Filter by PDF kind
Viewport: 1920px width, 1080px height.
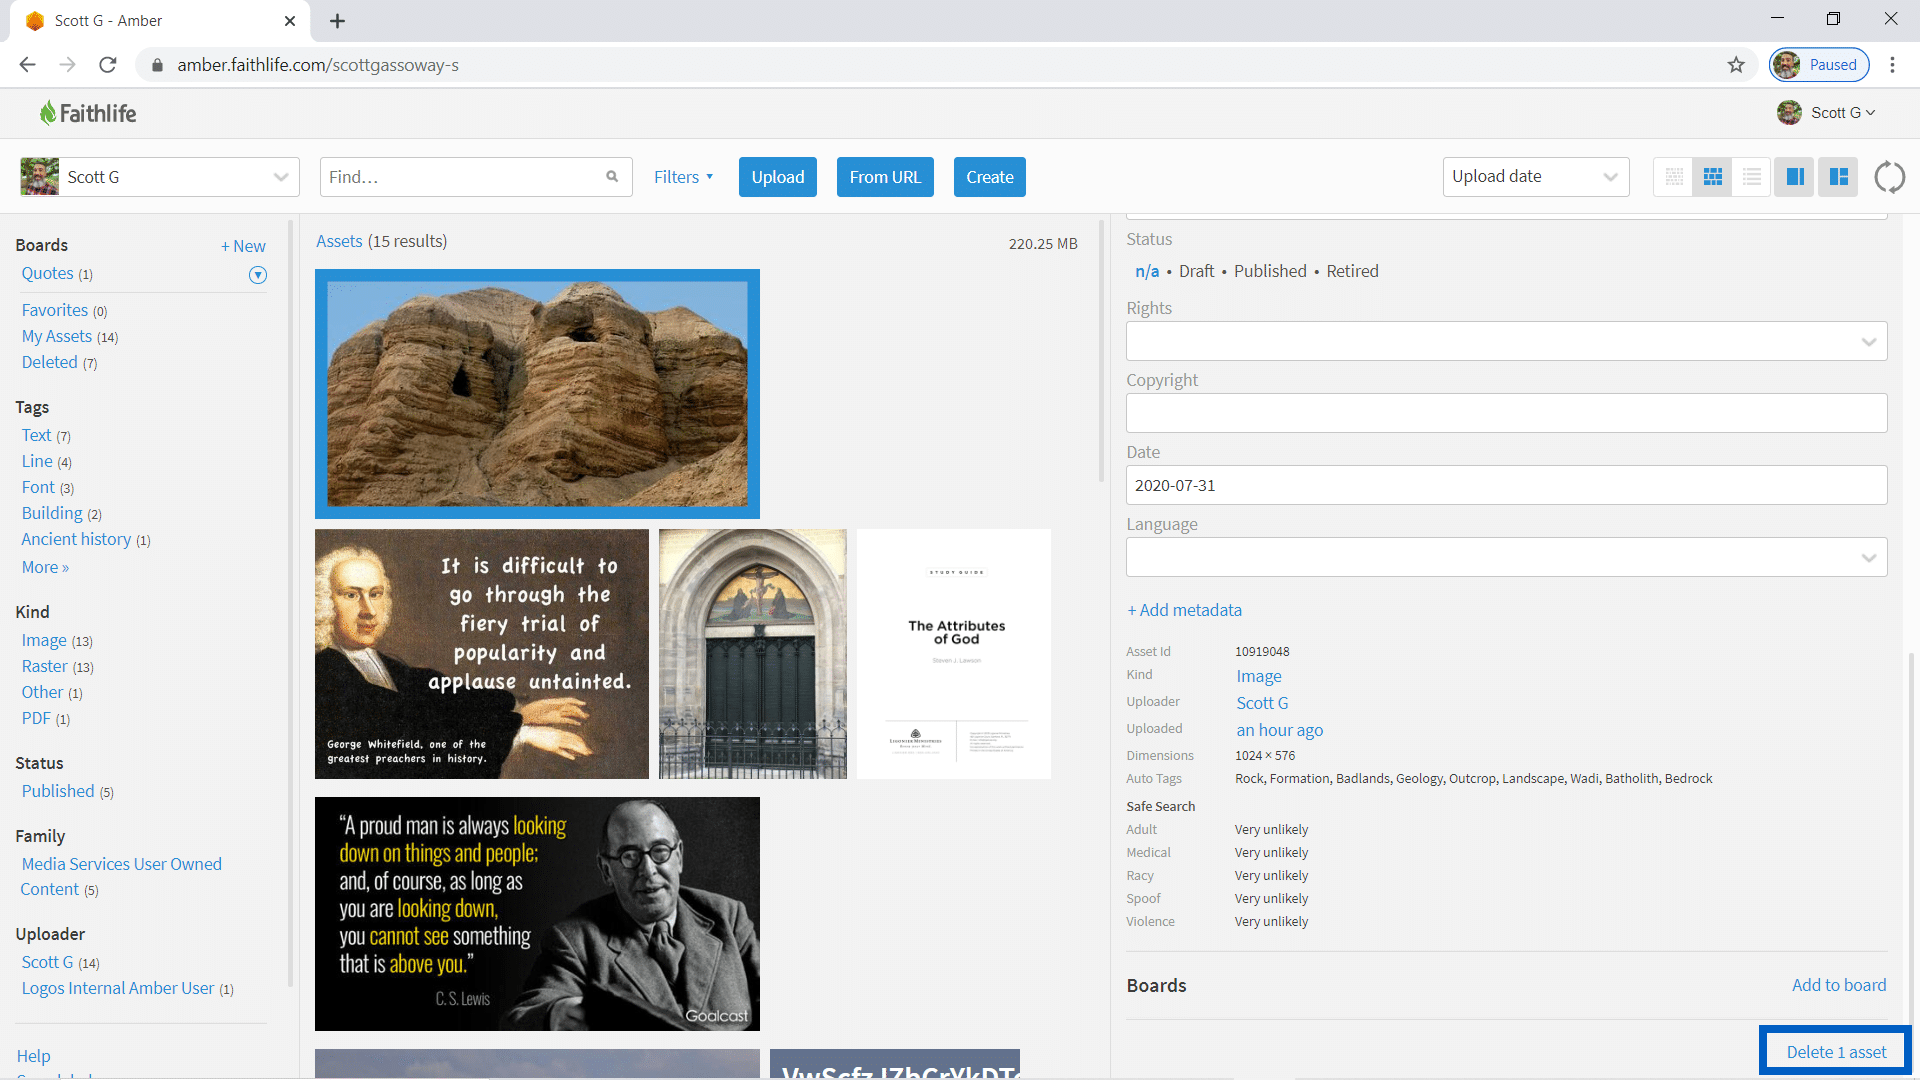pos(36,718)
